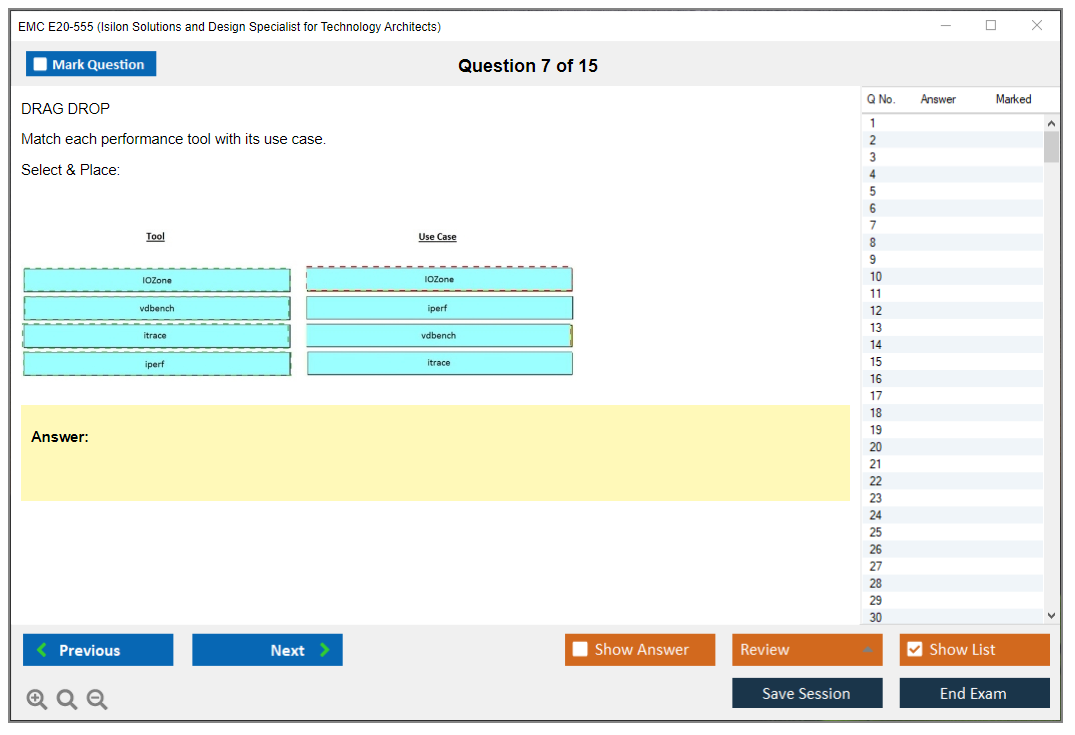Select the vdbench tool box

pyautogui.click(x=157, y=308)
